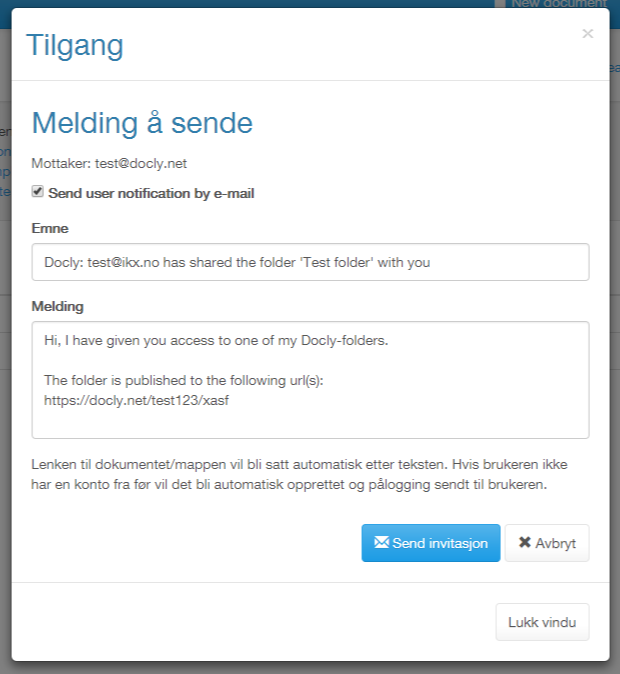Click the 'Melding å sende' heading

pyautogui.click(x=142, y=123)
